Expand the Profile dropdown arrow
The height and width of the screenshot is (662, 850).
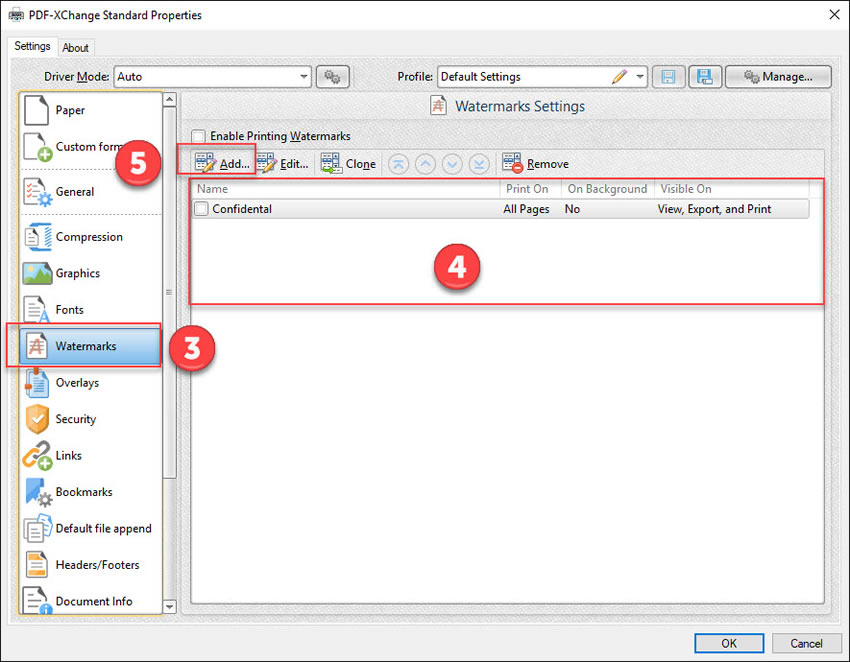[x=640, y=77]
